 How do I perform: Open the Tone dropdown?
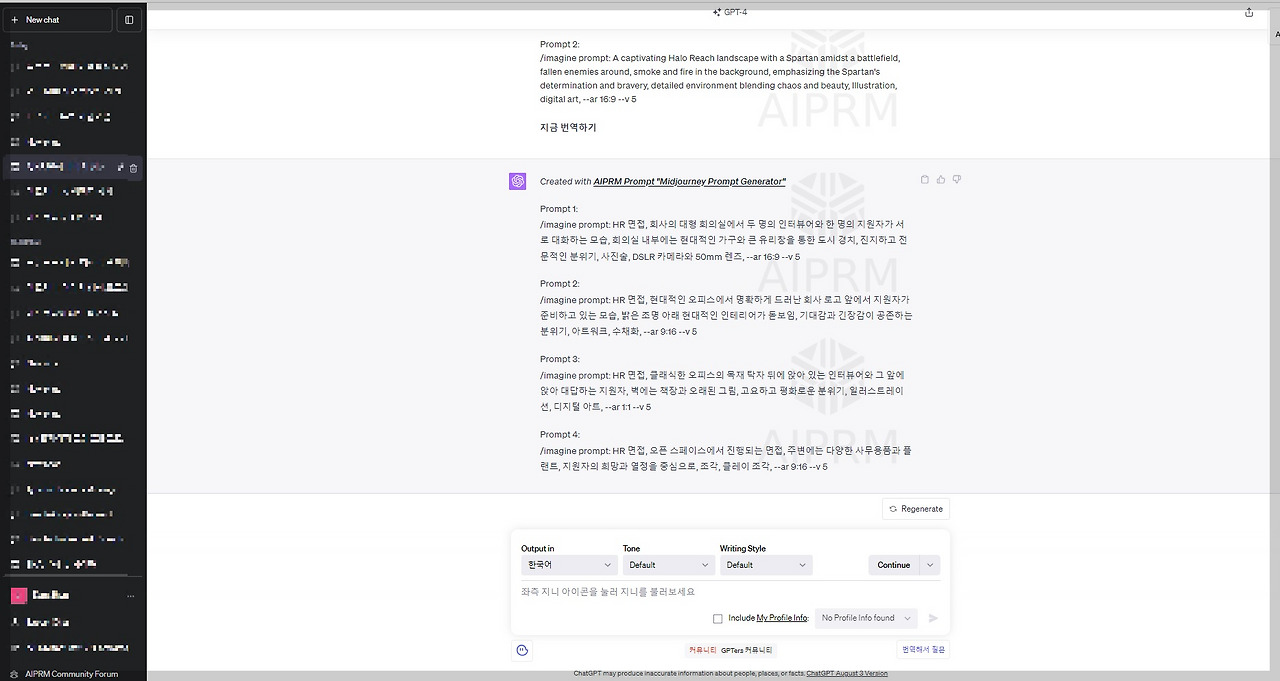tap(668, 565)
